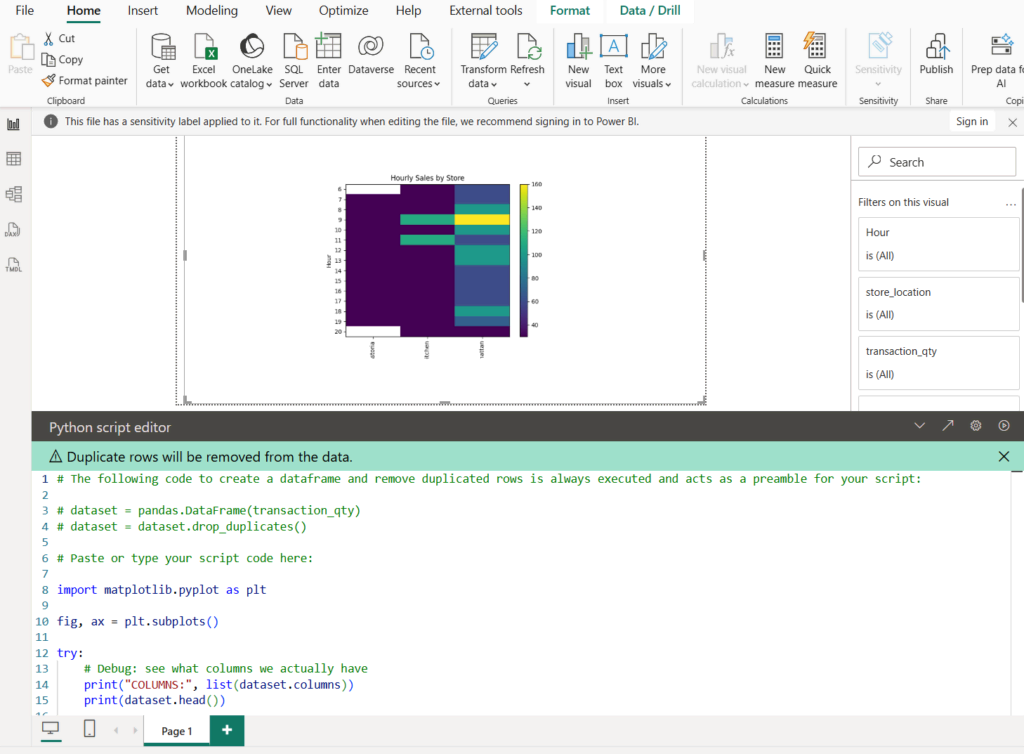This screenshot has height=754, width=1024.
Task: Dismiss the duplicate rows warning message
Action: (x=1003, y=455)
